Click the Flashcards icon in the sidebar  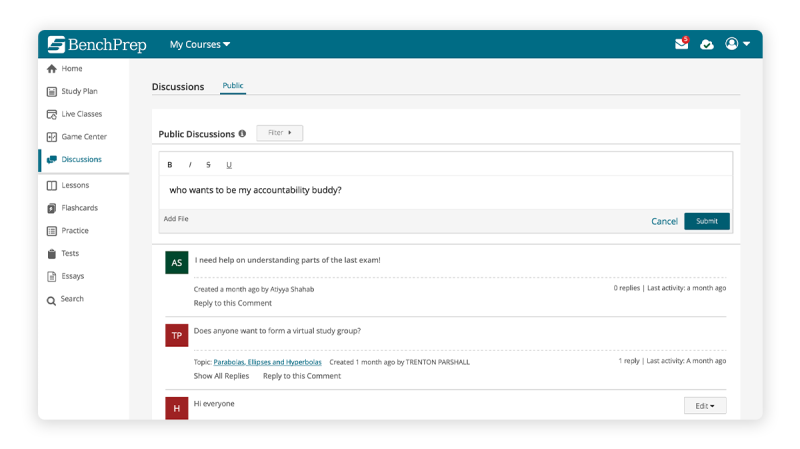coord(52,208)
